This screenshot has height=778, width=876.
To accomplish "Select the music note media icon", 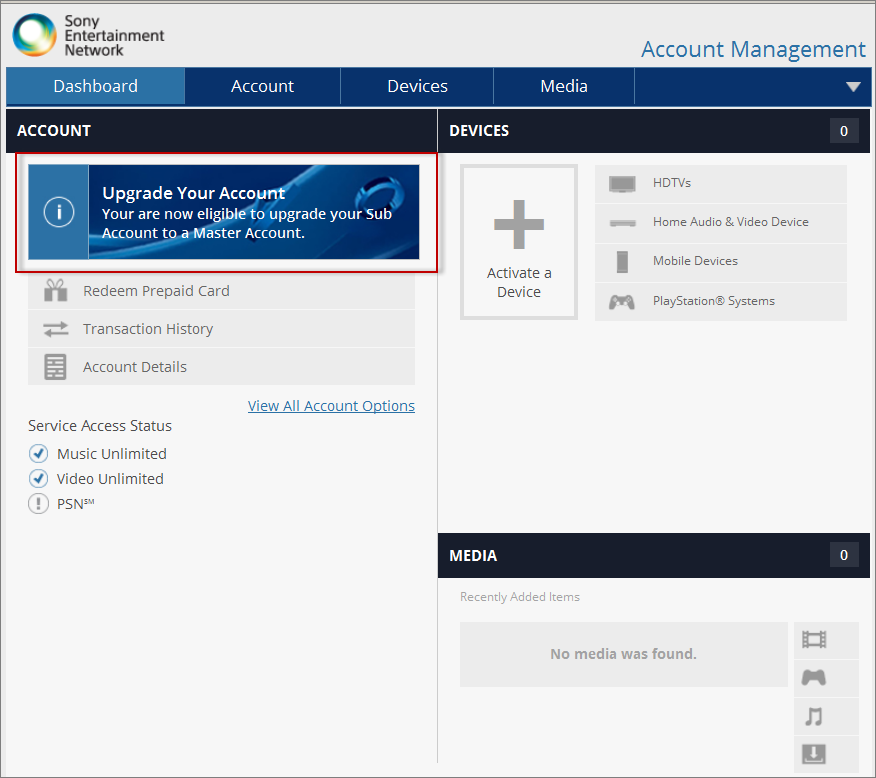I will tap(814, 716).
